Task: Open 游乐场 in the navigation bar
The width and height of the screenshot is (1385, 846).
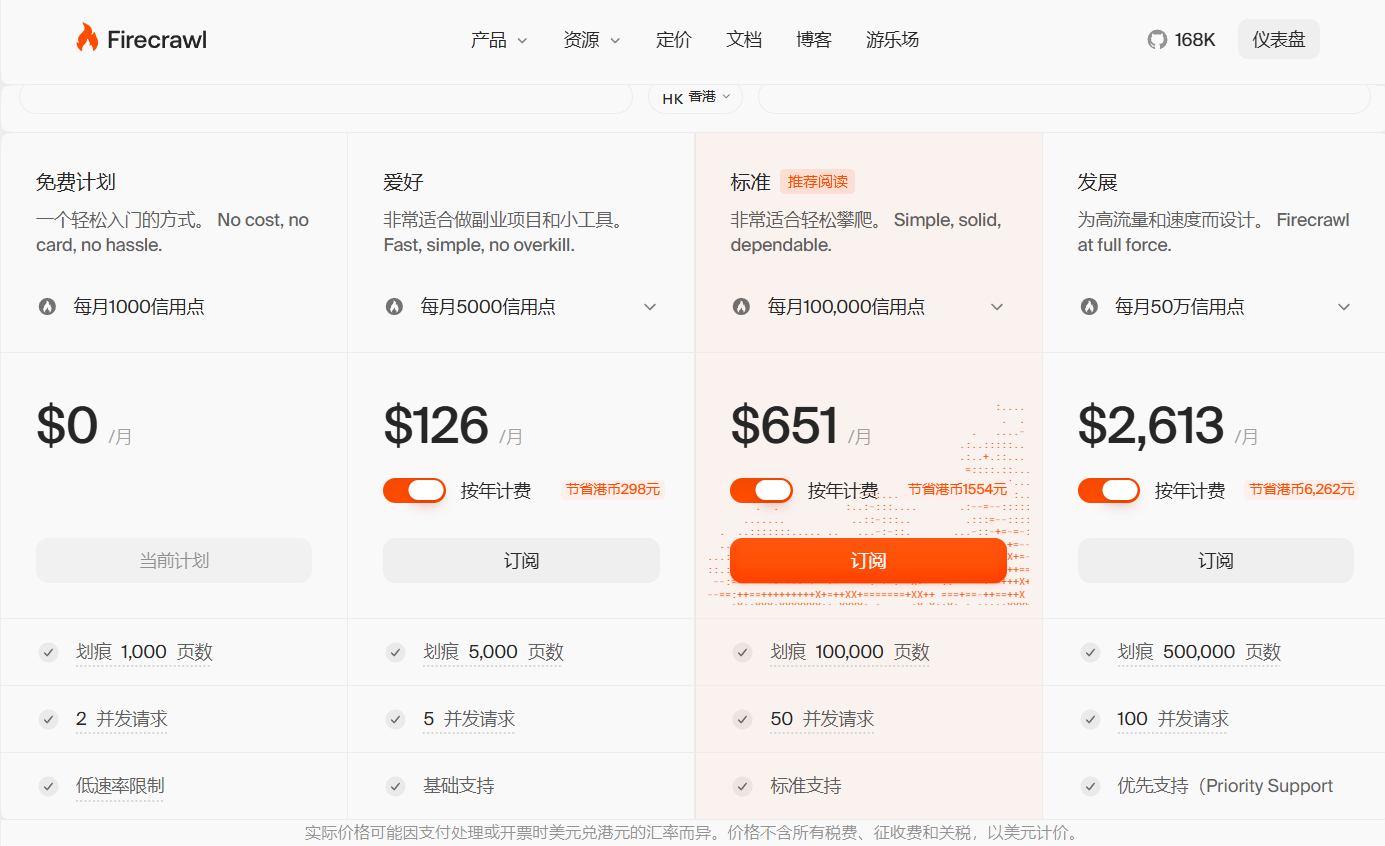Action: coord(892,40)
